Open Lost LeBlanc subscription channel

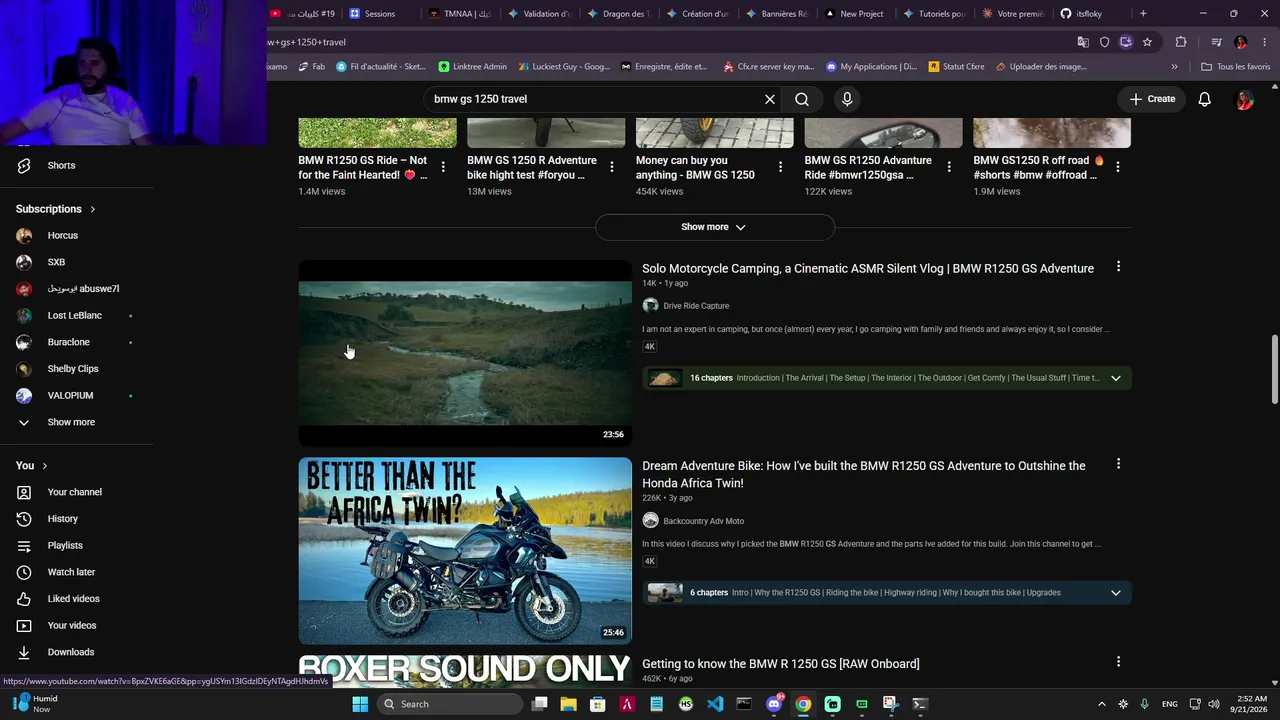(x=76, y=316)
